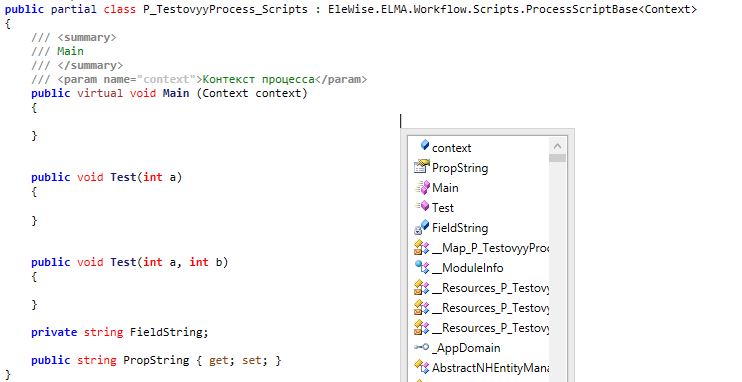Click the scroll-up arrow of completion list
Viewport: 742px width, 382px height.
557,146
